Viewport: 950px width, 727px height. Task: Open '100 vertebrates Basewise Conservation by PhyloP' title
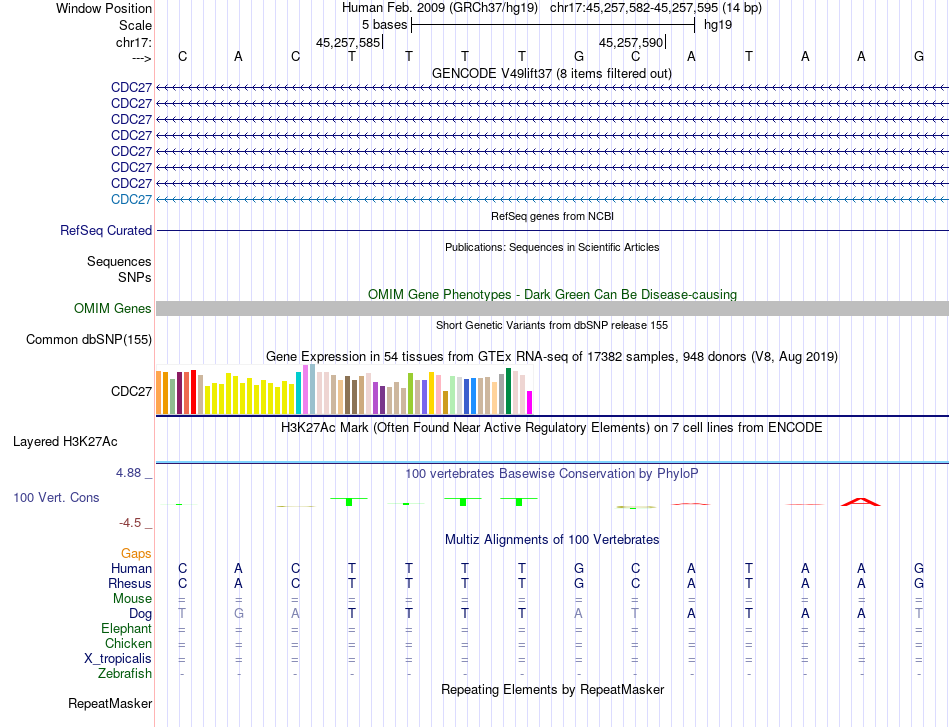pos(552,474)
